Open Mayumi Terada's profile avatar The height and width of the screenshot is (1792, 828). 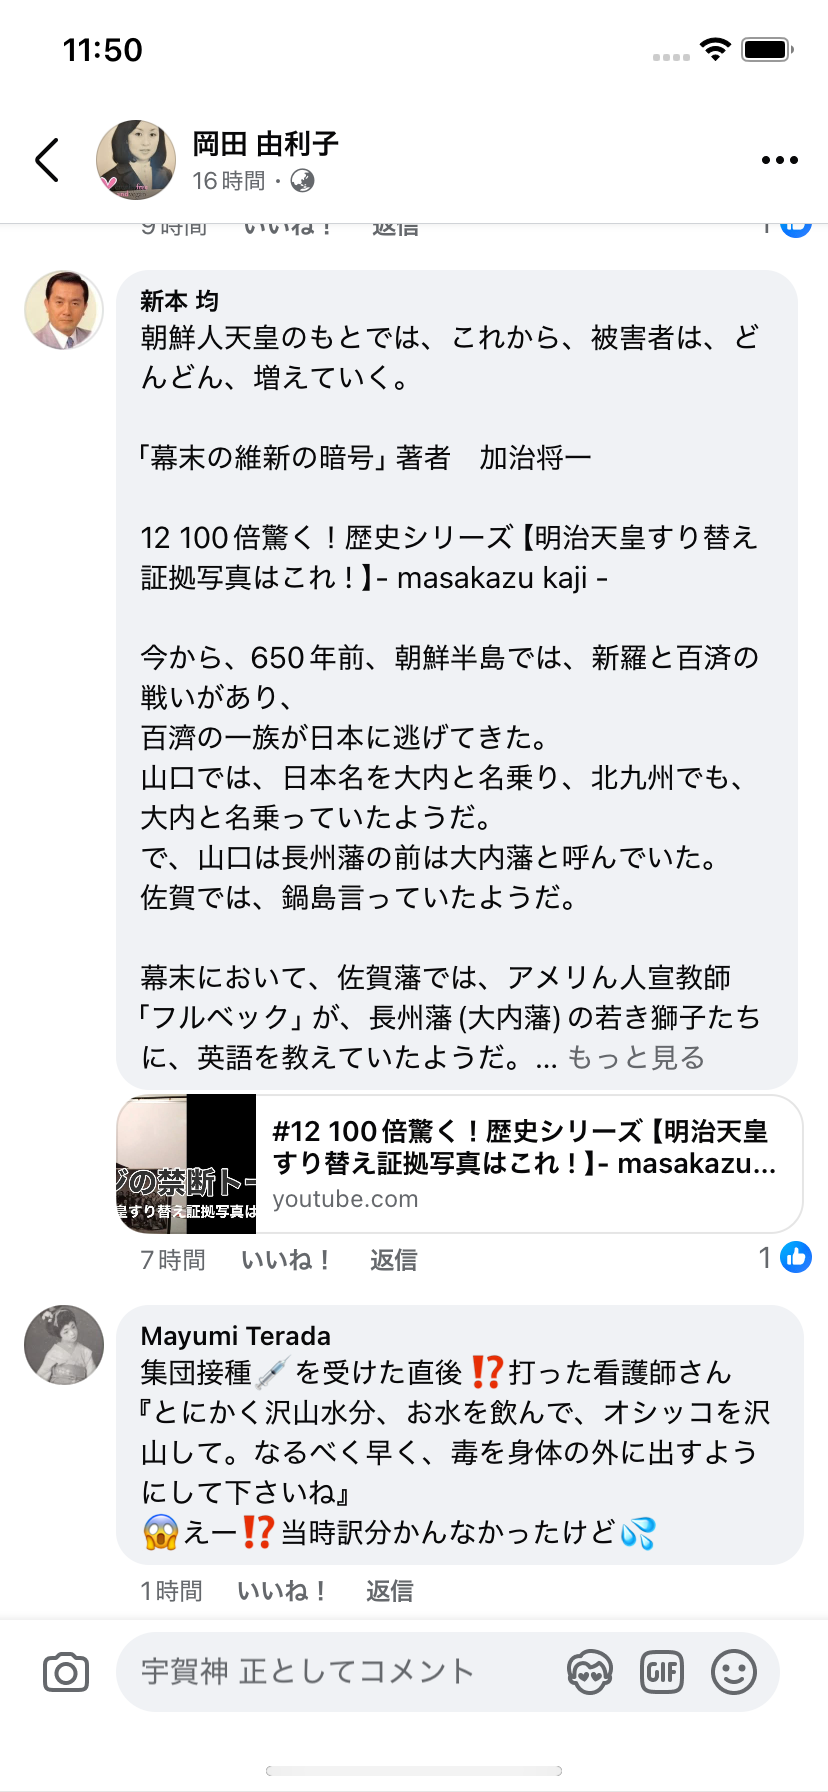pyautogui.click(x=64, y=1345)
